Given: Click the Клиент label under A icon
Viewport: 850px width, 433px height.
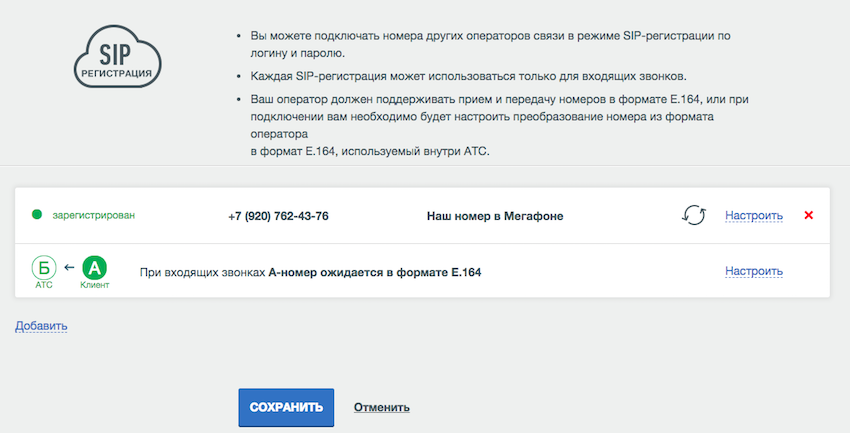Looking at the screenshot, I should click(95, 285).
